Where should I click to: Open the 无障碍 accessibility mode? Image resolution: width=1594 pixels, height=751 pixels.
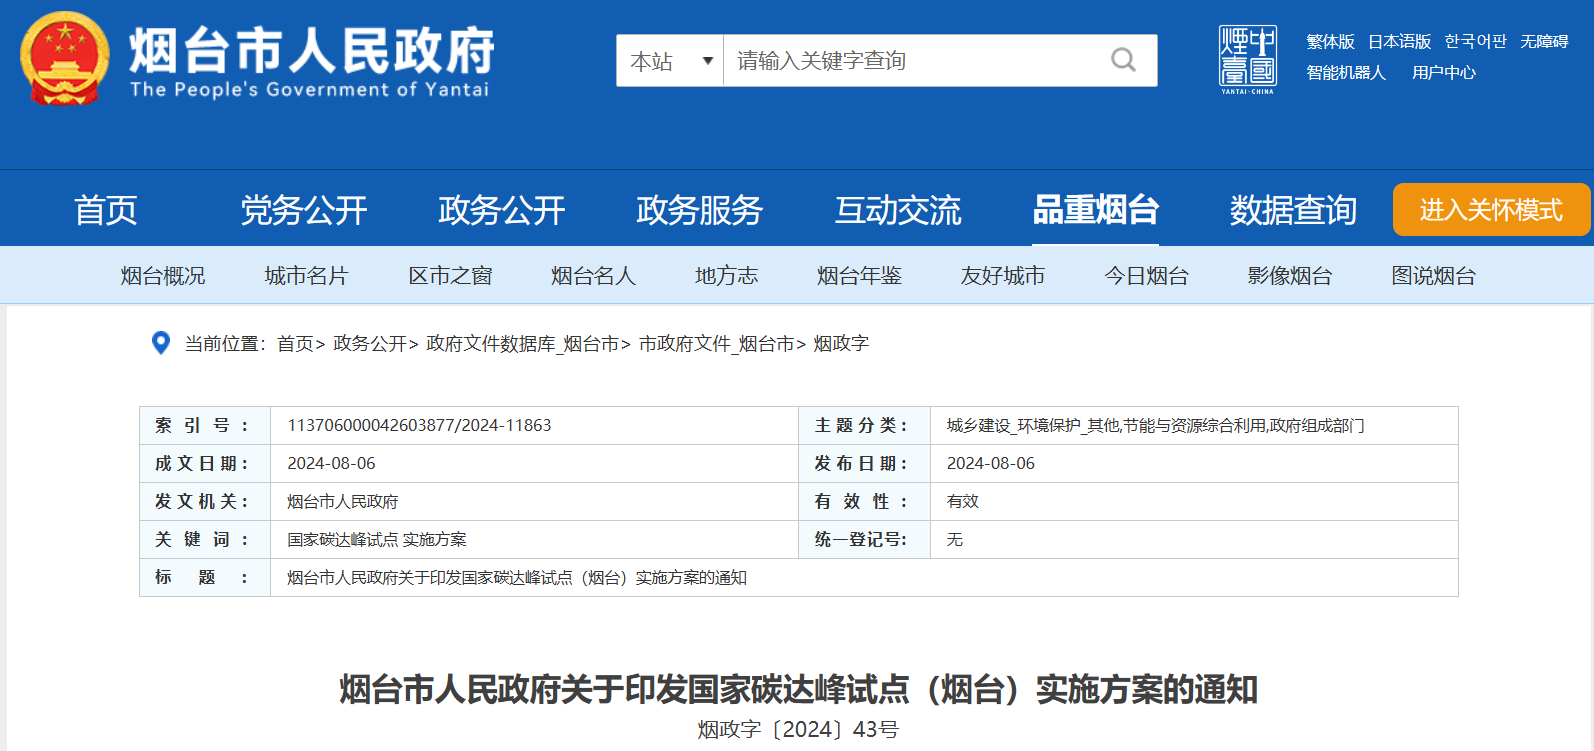click(1544, 42)
